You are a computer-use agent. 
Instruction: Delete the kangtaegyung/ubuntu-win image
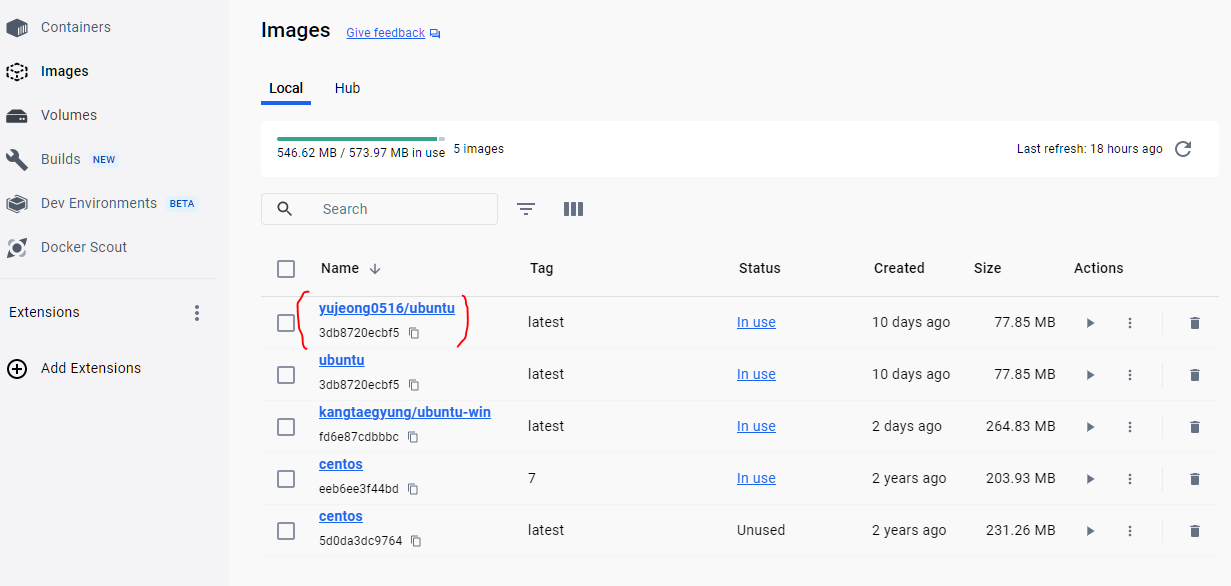1194,427
